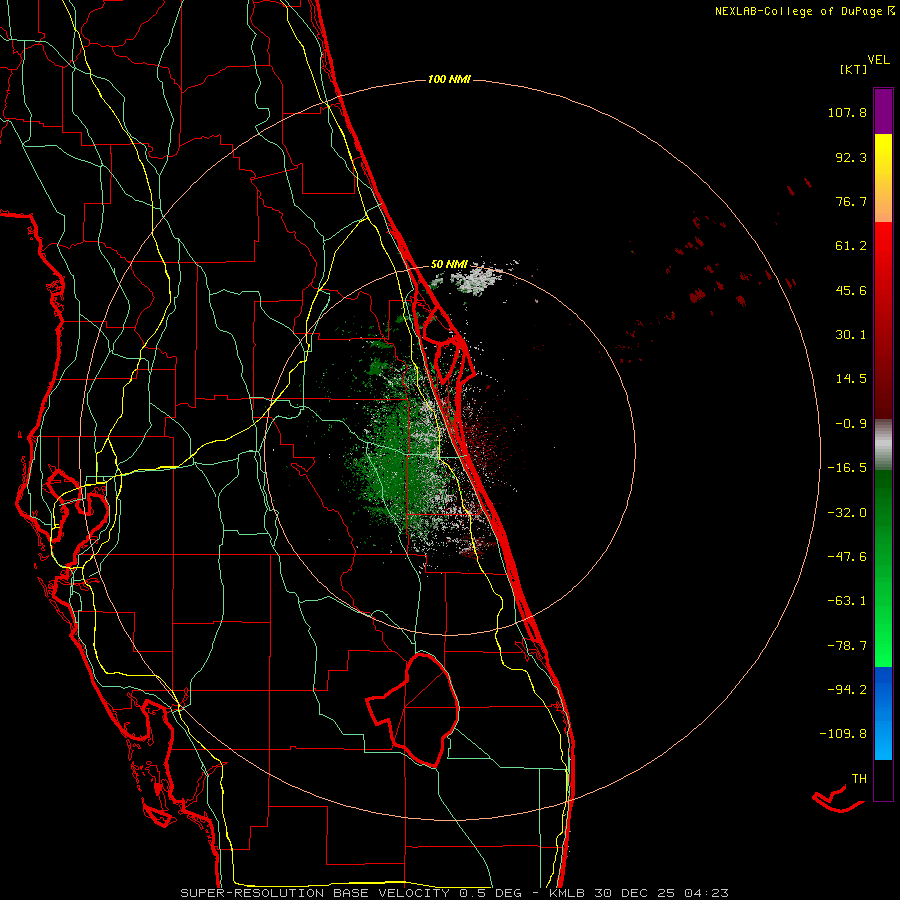Click the [KT] units label
Screen dimensions: 900x900
pyautogui.click(x=854, y=69)
